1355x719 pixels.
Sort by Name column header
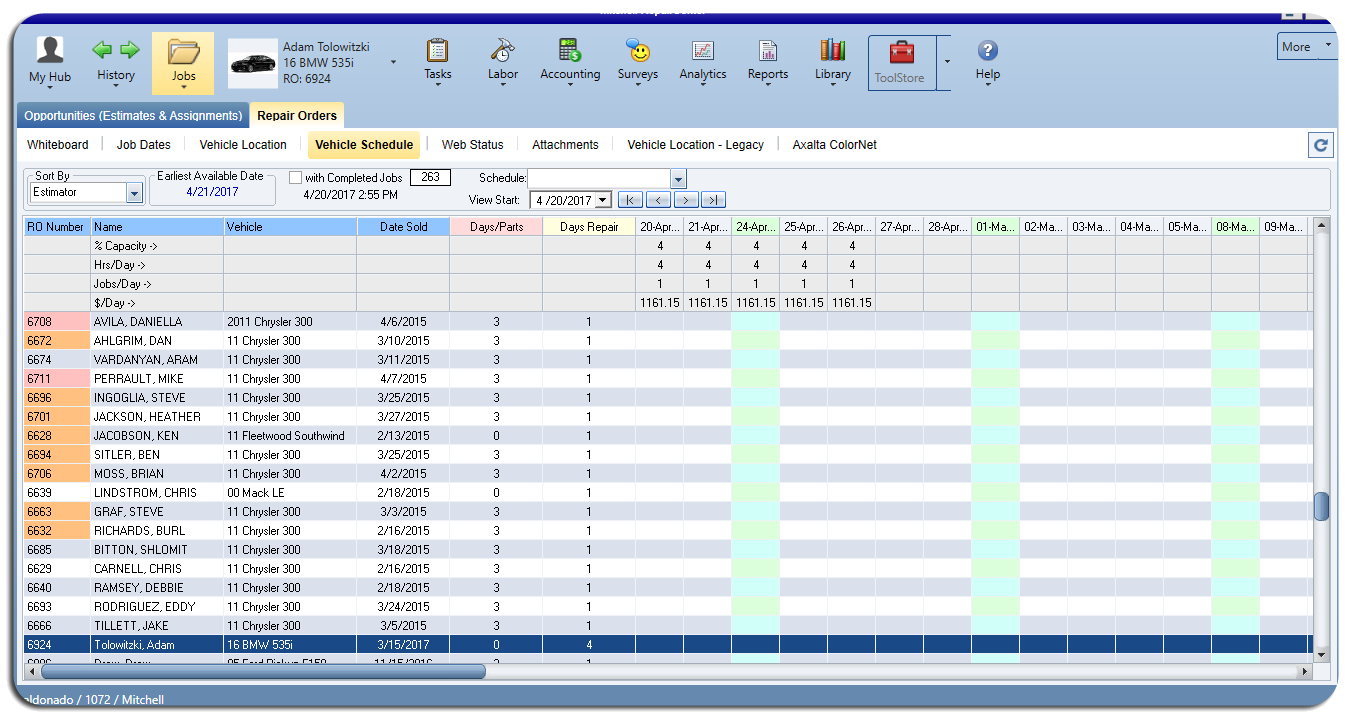(x=157, y=227)
